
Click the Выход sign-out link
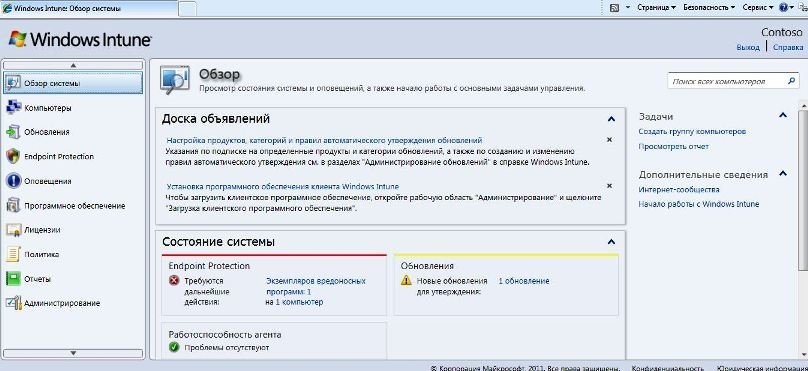tap(748, 47)
